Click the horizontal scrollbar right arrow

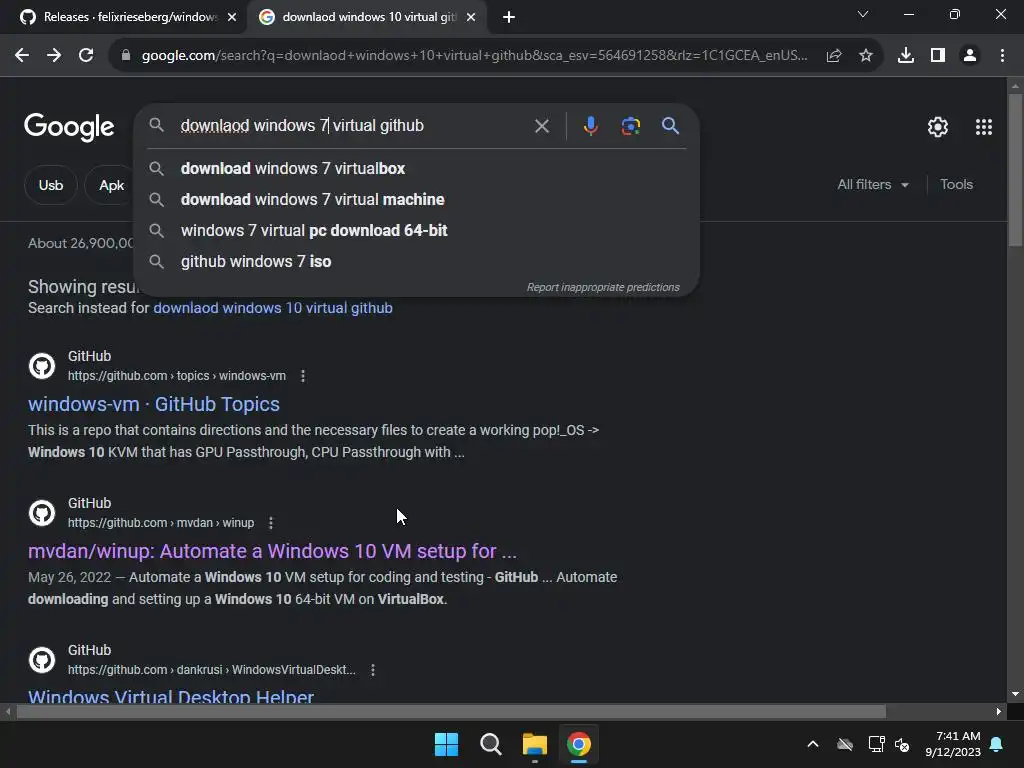[x=999, y=712]
